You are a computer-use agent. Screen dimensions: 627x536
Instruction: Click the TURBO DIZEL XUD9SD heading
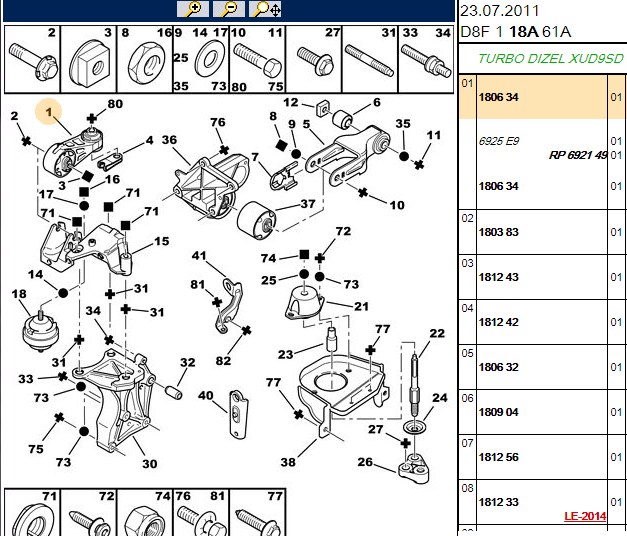pos(551,59)
